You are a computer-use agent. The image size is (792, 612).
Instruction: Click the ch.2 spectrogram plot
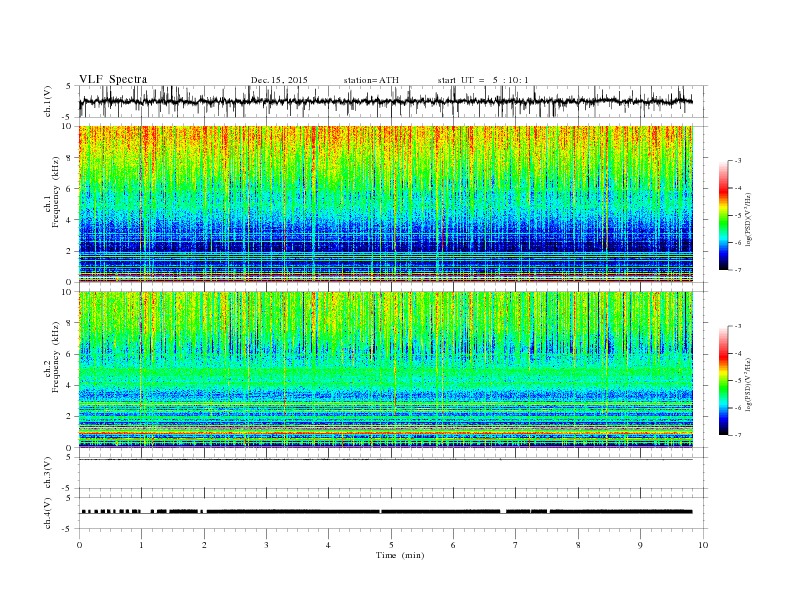(386, 369)
